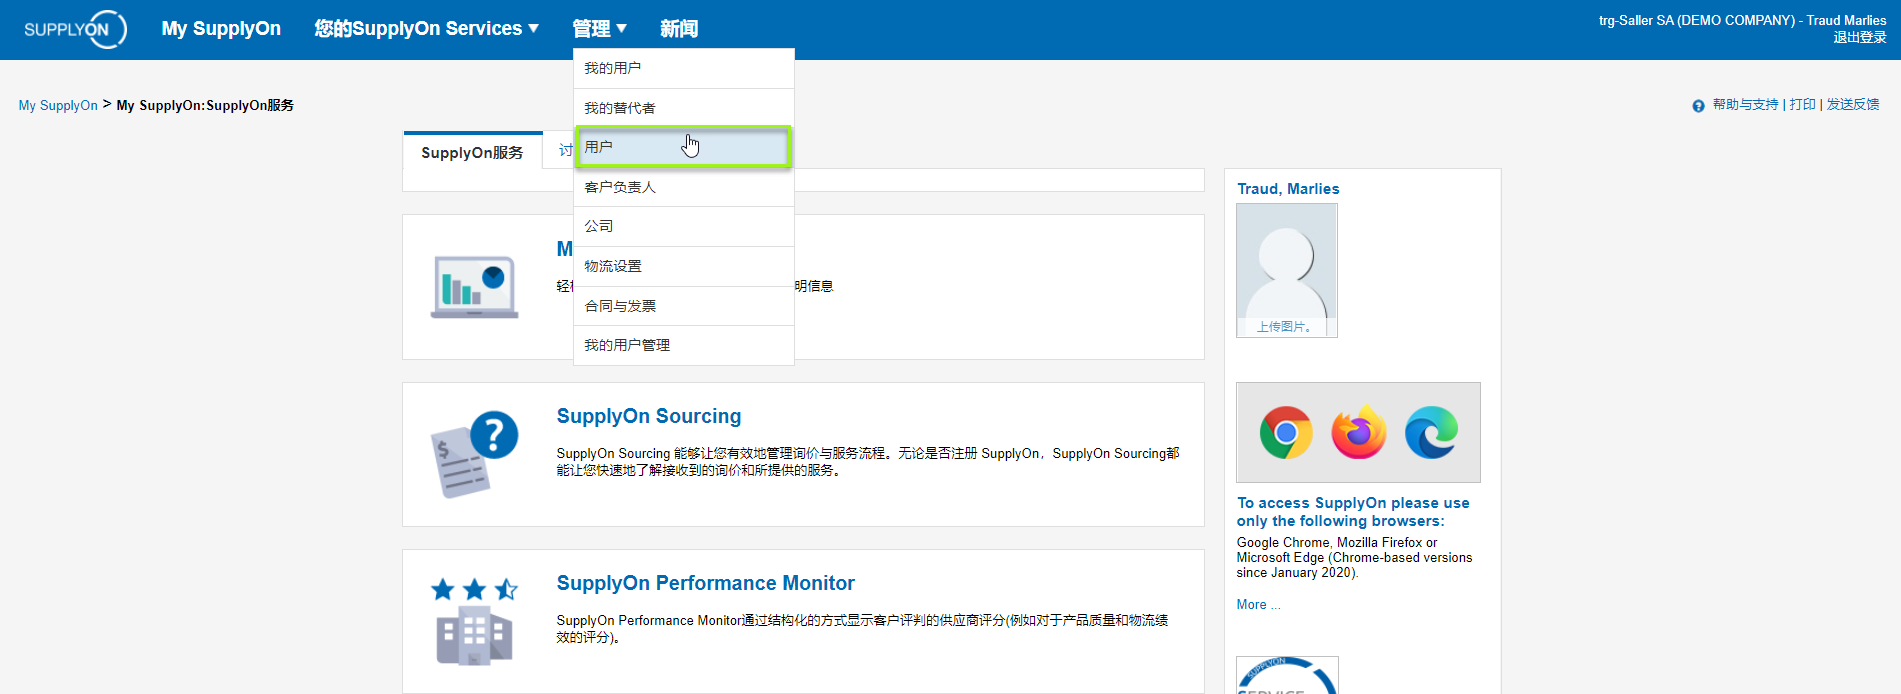Click the SupplyOn service badge image
The image size is (1901, 694).
(1287, 675)
